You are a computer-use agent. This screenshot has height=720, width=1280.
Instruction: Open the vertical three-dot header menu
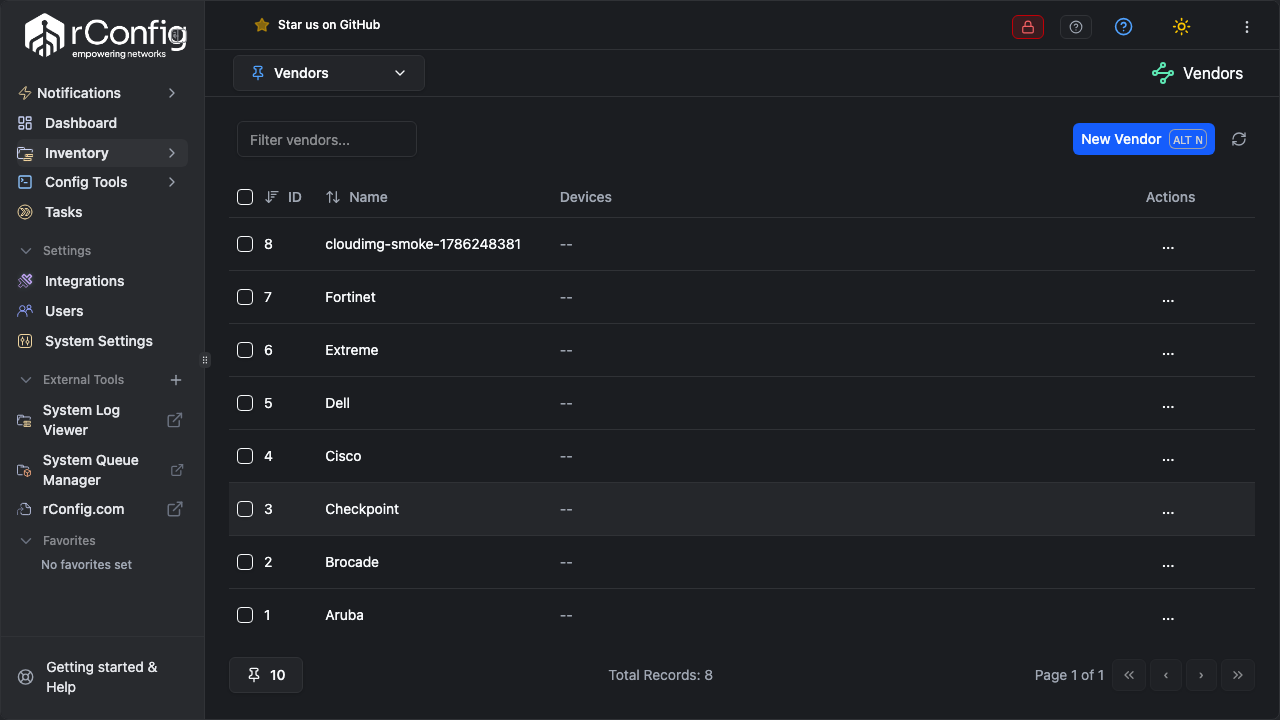[x=1247, y=27]
